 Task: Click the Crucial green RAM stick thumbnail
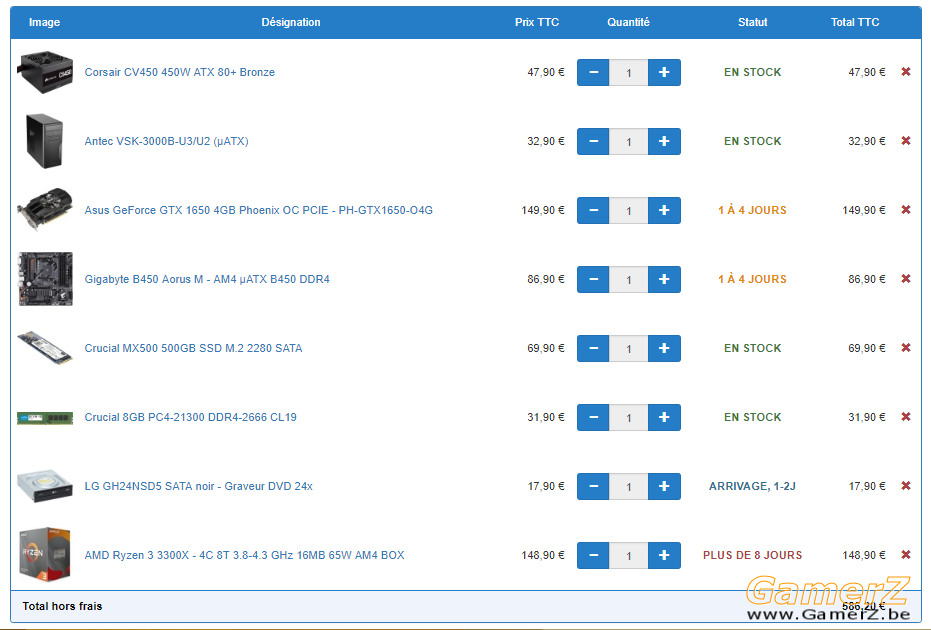coord(45,418)
